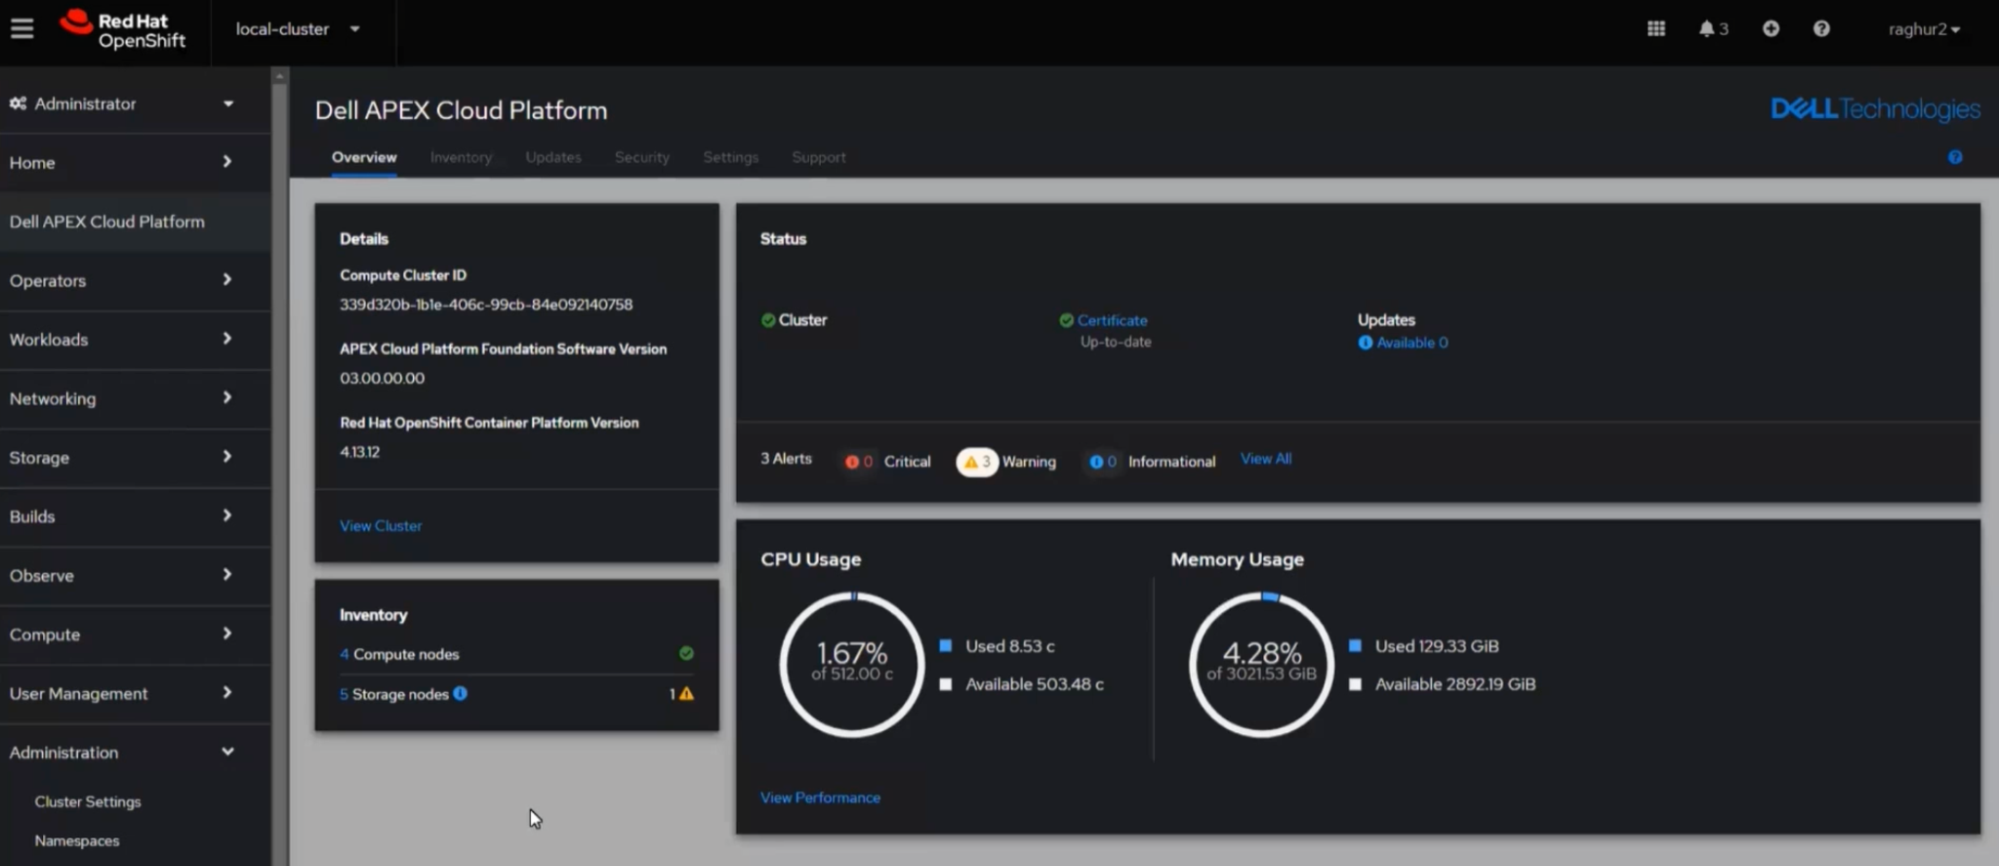Open the hamburger navigation menu
1999x866 pixels.
pyautogui.click(x=22, y=29)
